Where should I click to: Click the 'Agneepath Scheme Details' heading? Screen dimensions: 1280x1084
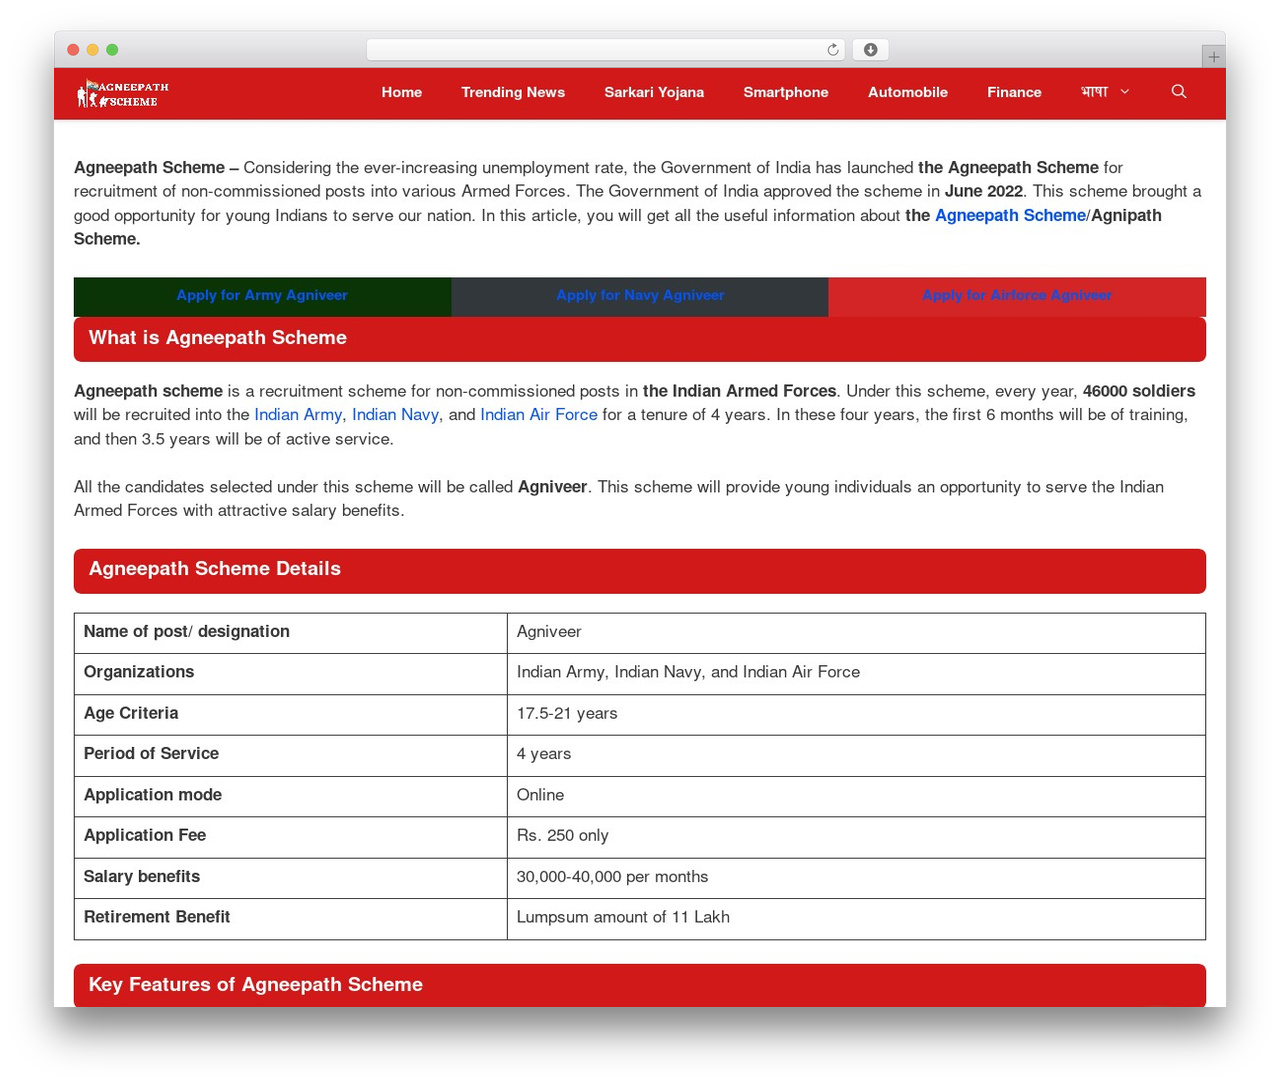640,571
